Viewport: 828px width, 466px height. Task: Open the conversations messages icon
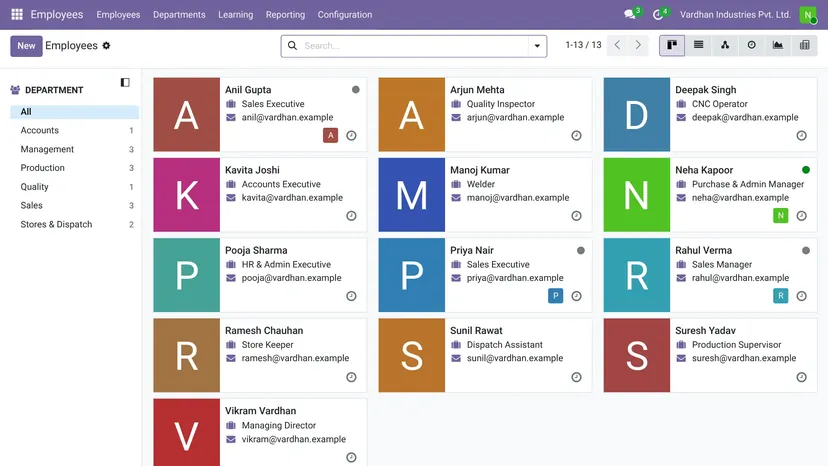[x=630, y=14]
